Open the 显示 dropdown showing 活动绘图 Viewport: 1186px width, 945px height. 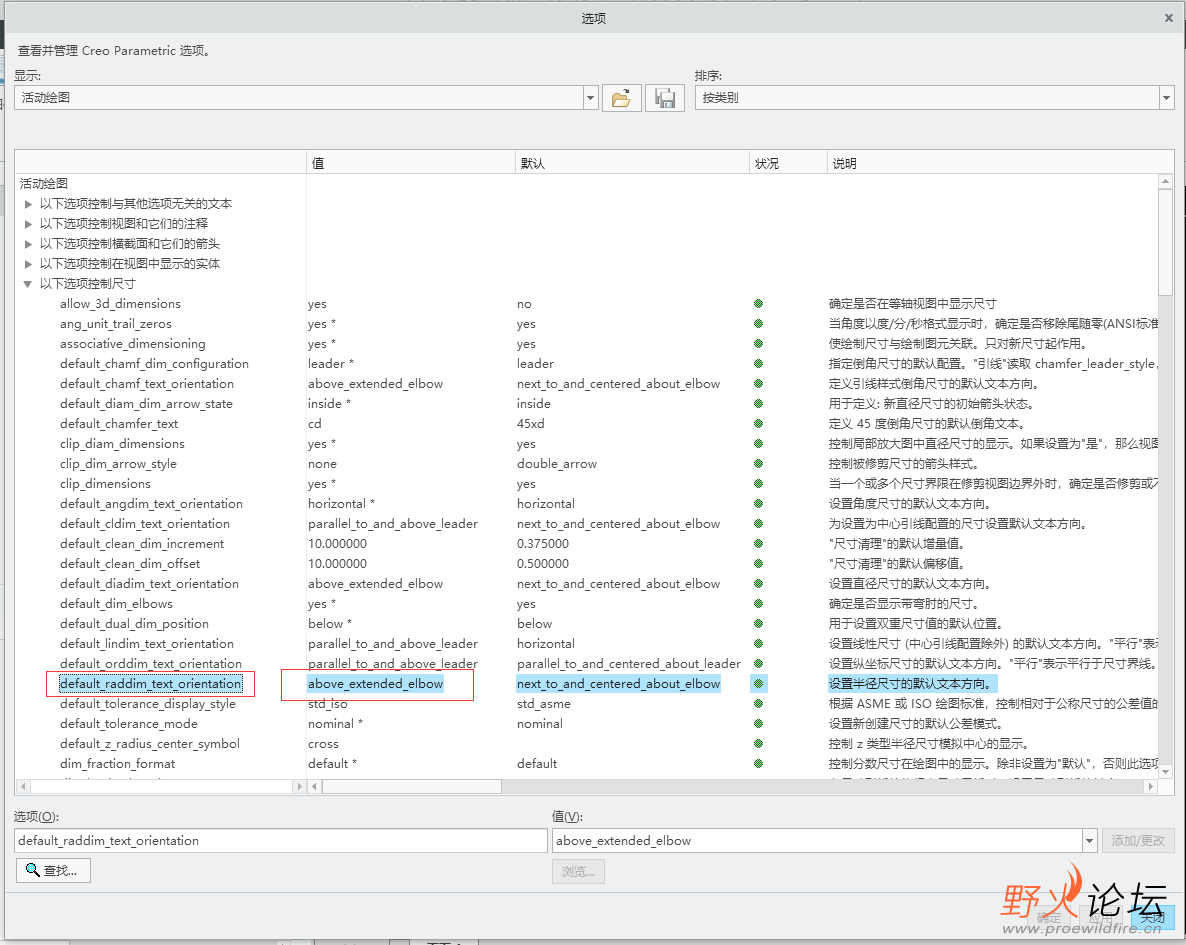pyautogui.click(x=591, y=98)
